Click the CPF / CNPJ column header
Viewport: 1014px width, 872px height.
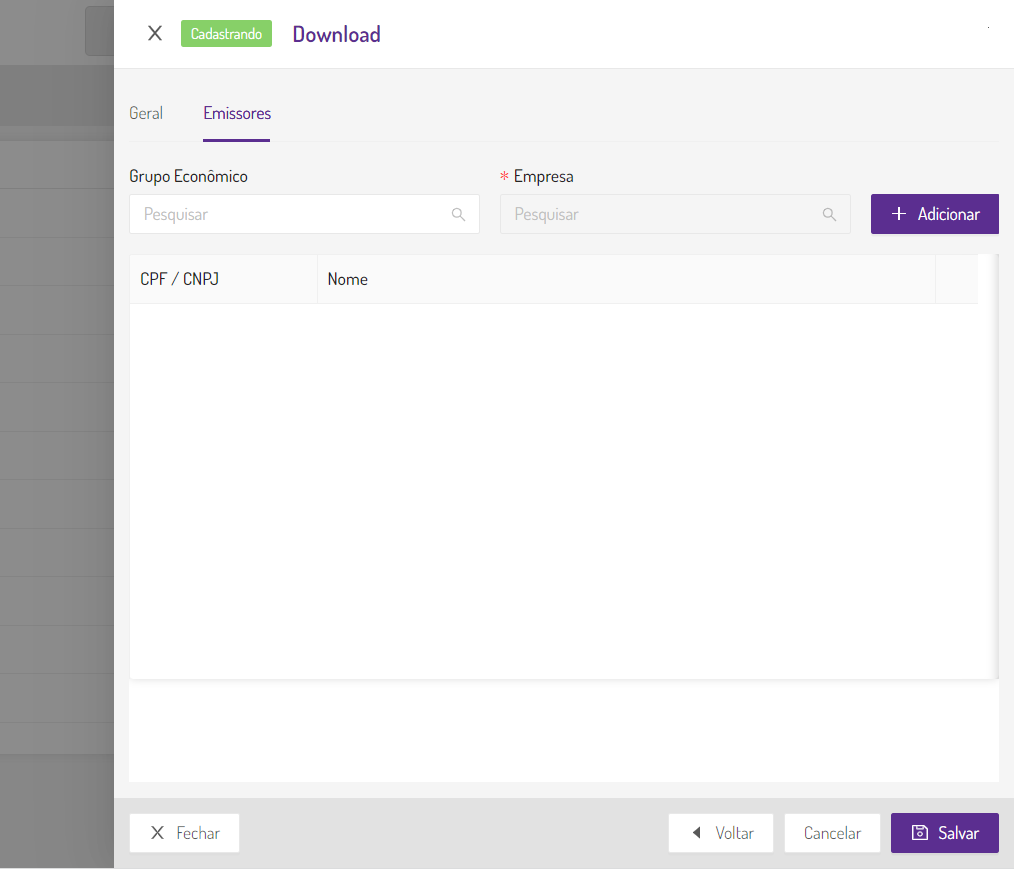179,279
